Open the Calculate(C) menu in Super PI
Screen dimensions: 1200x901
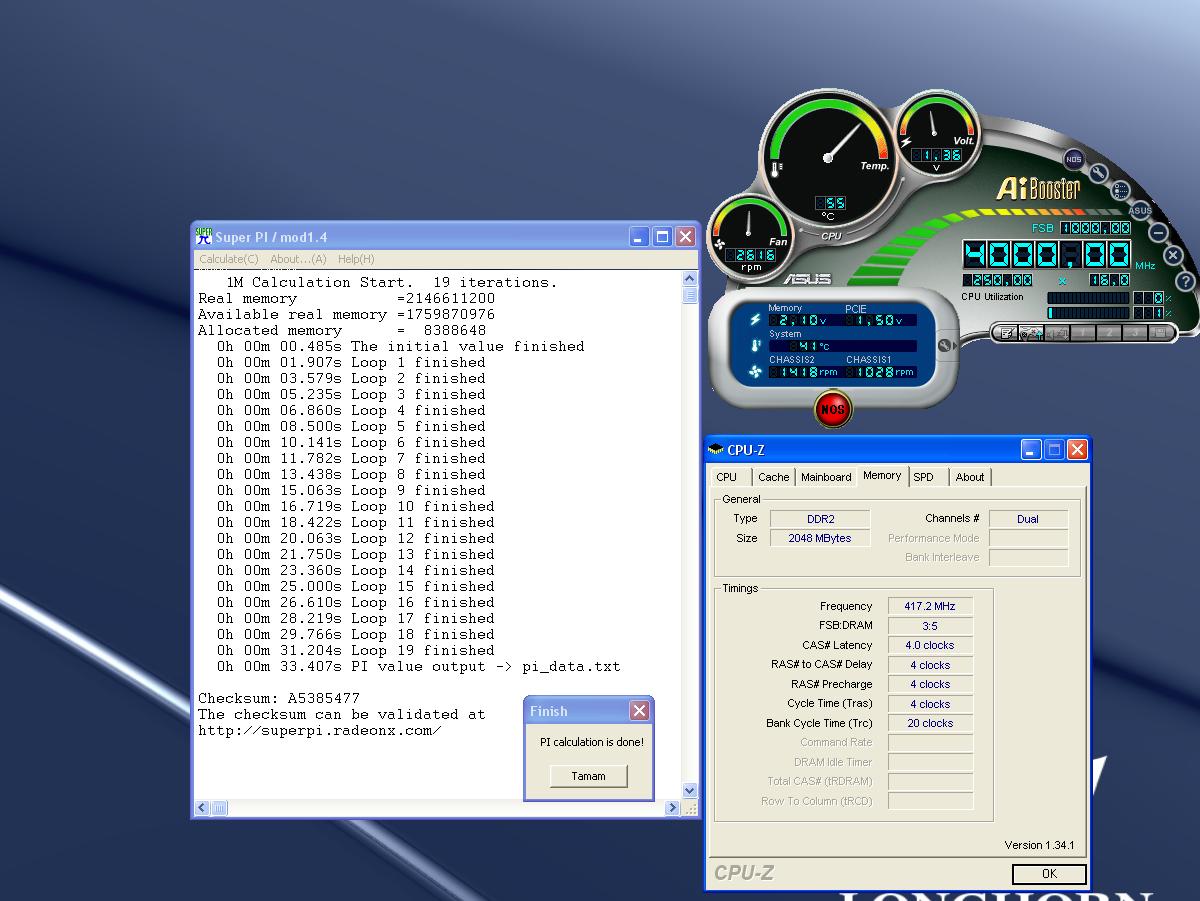[228, 259]
